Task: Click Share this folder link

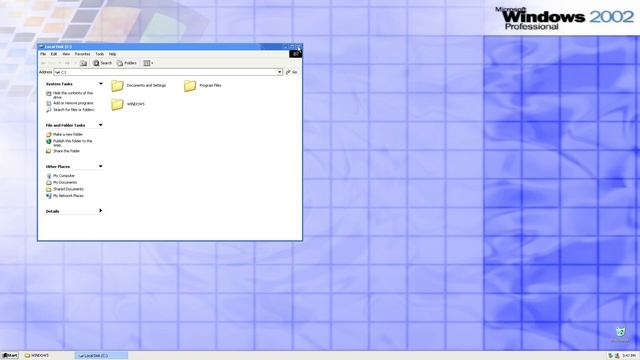Action: click(x=67, y=151)
